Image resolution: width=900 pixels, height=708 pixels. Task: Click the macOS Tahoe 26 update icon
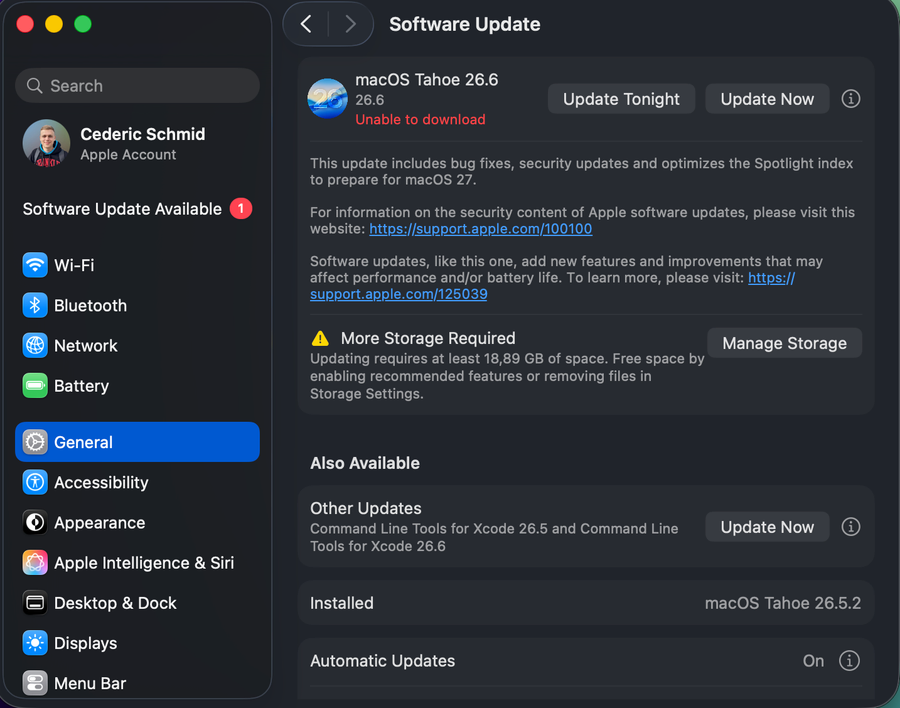(x=327, y=99)
